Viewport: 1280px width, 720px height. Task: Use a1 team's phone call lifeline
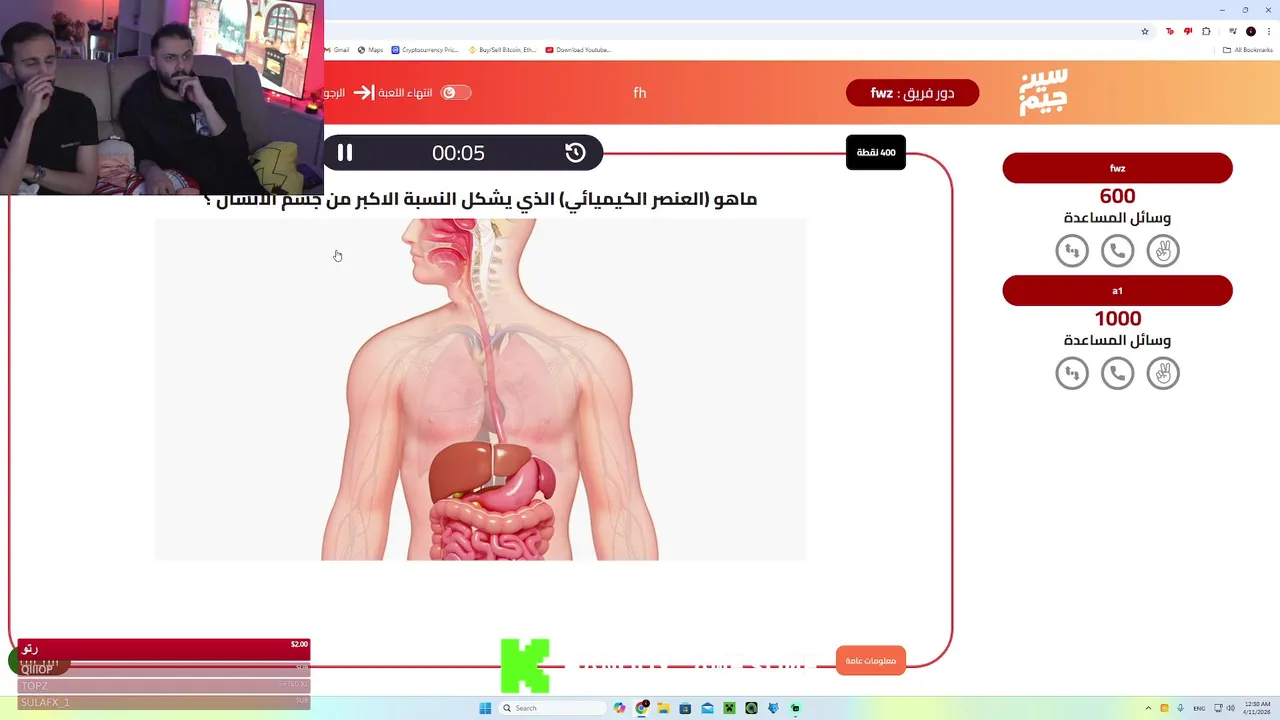tap(1117, 374)
